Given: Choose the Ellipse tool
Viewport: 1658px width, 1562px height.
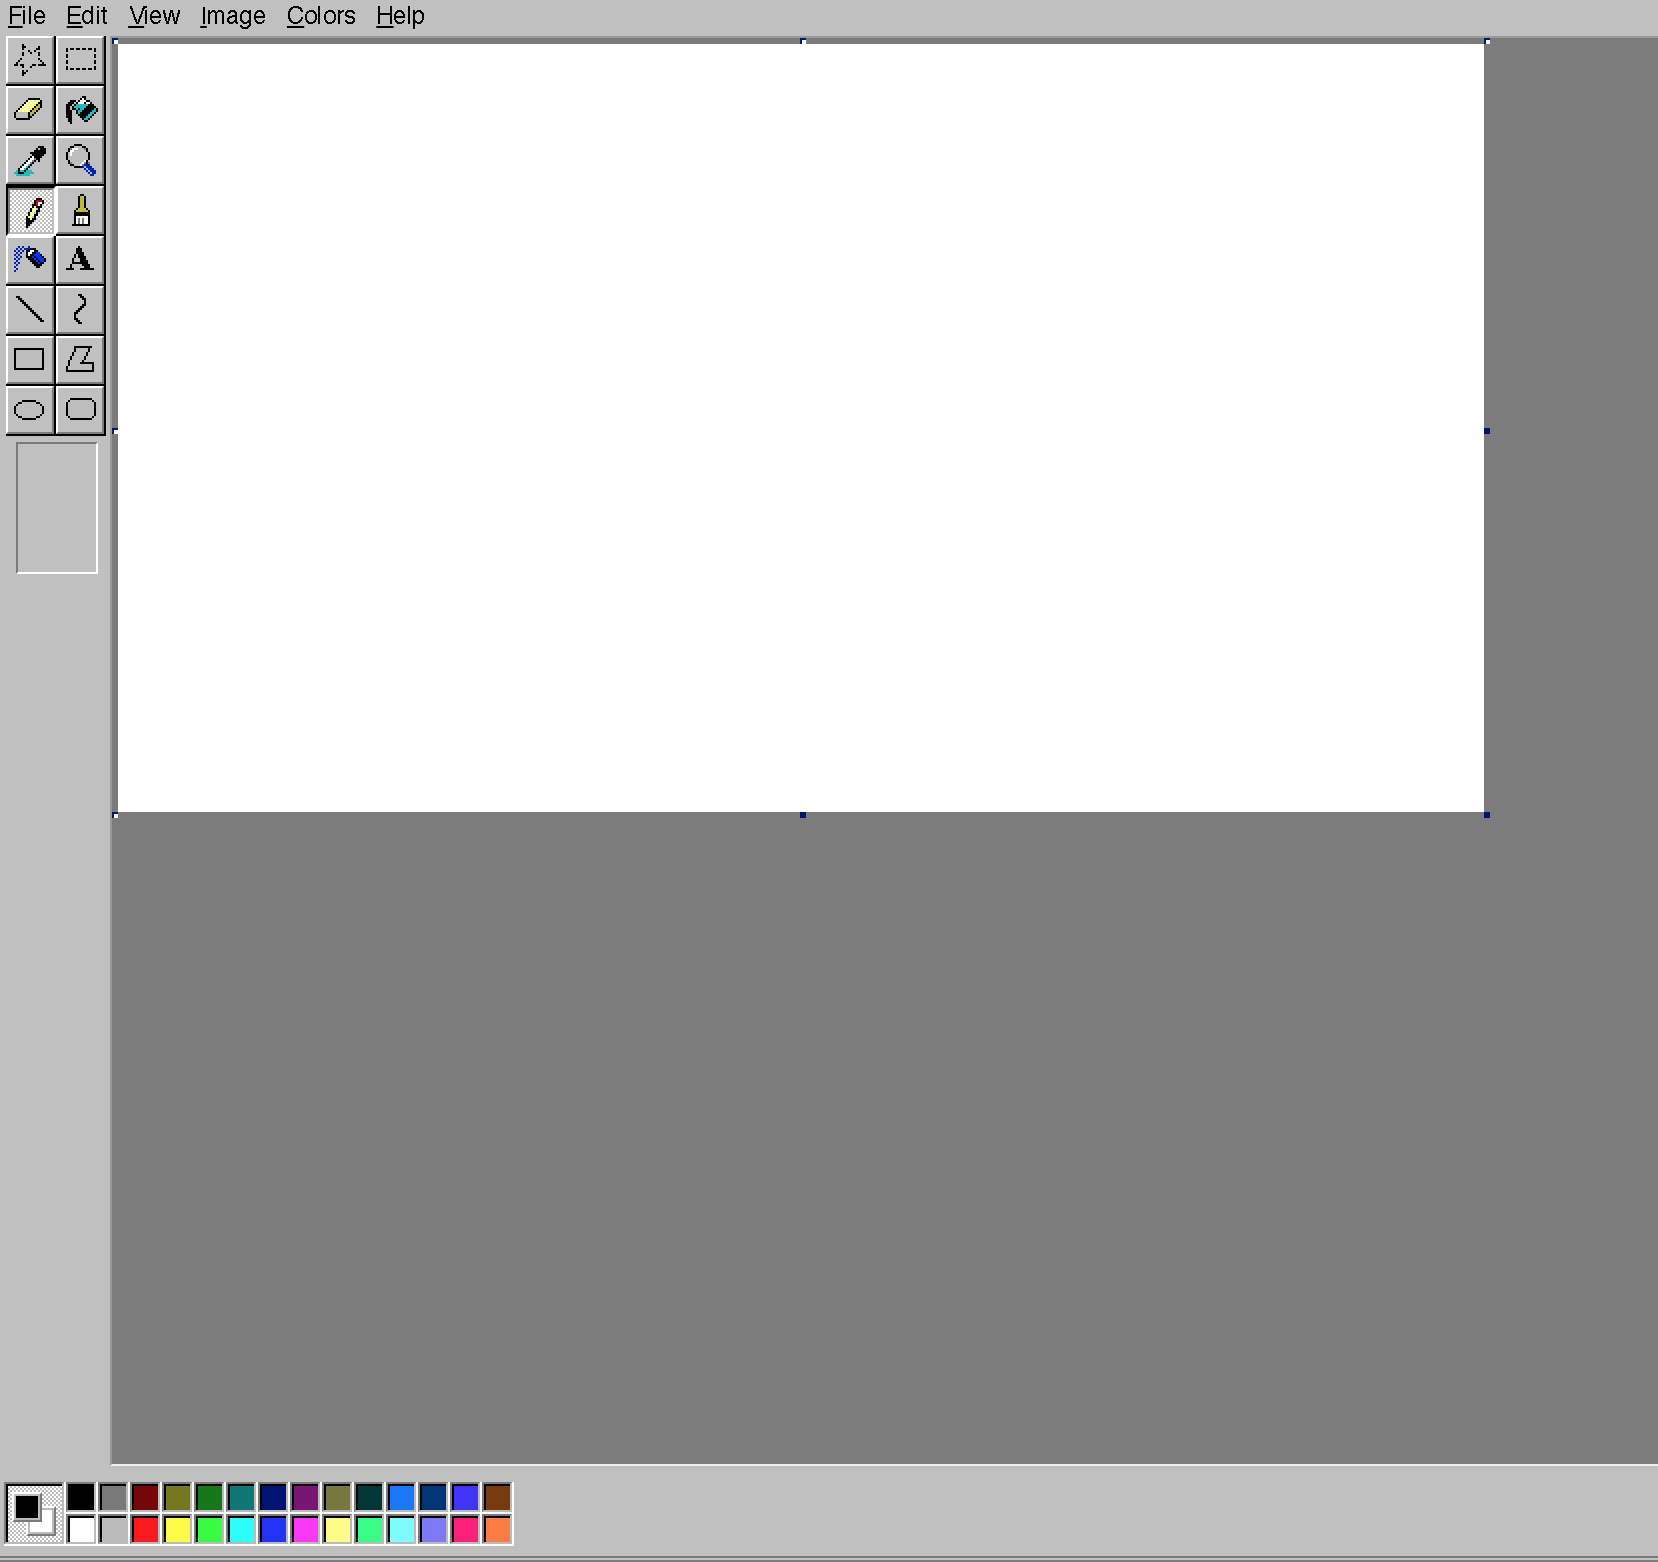Looking at the screenshot, I should [29, 409].
